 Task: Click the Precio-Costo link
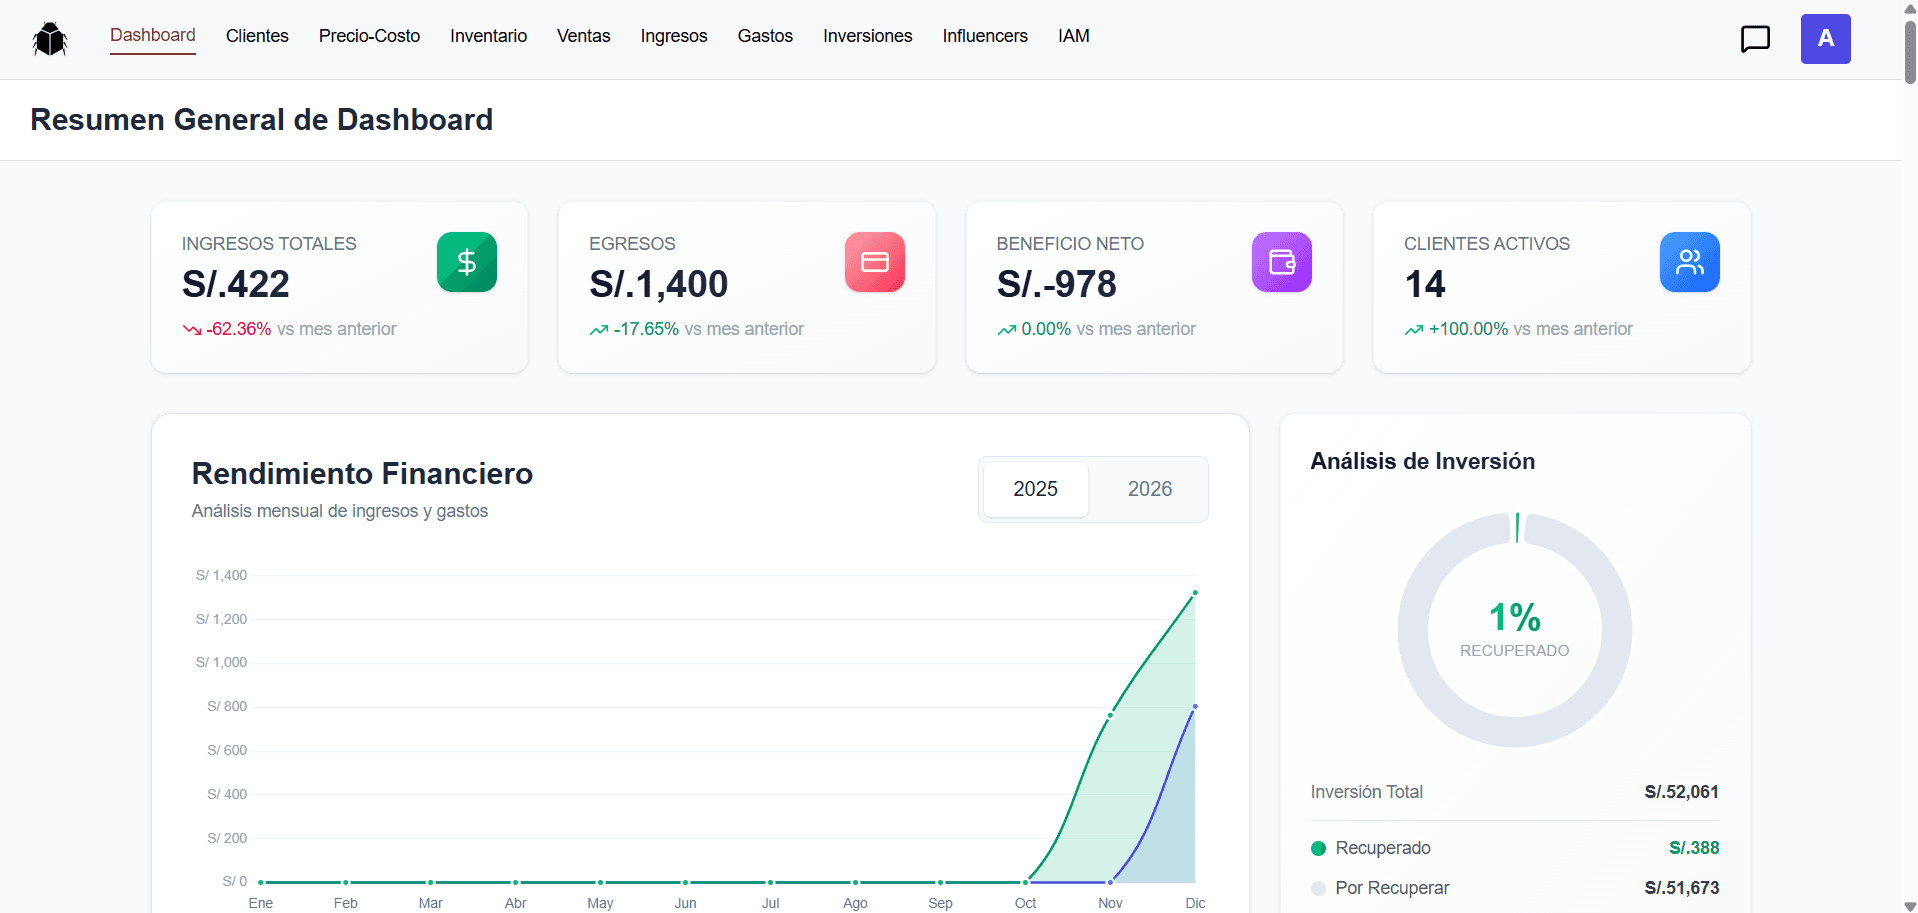pos(369,36)
